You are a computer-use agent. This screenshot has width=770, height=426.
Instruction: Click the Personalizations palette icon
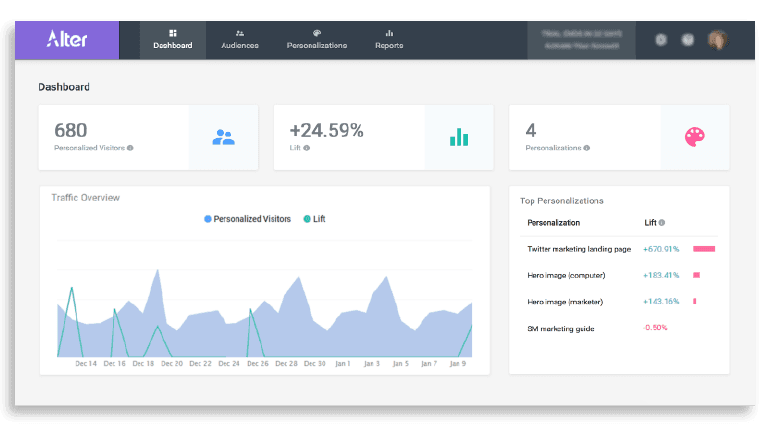click(x=695, y=137)
